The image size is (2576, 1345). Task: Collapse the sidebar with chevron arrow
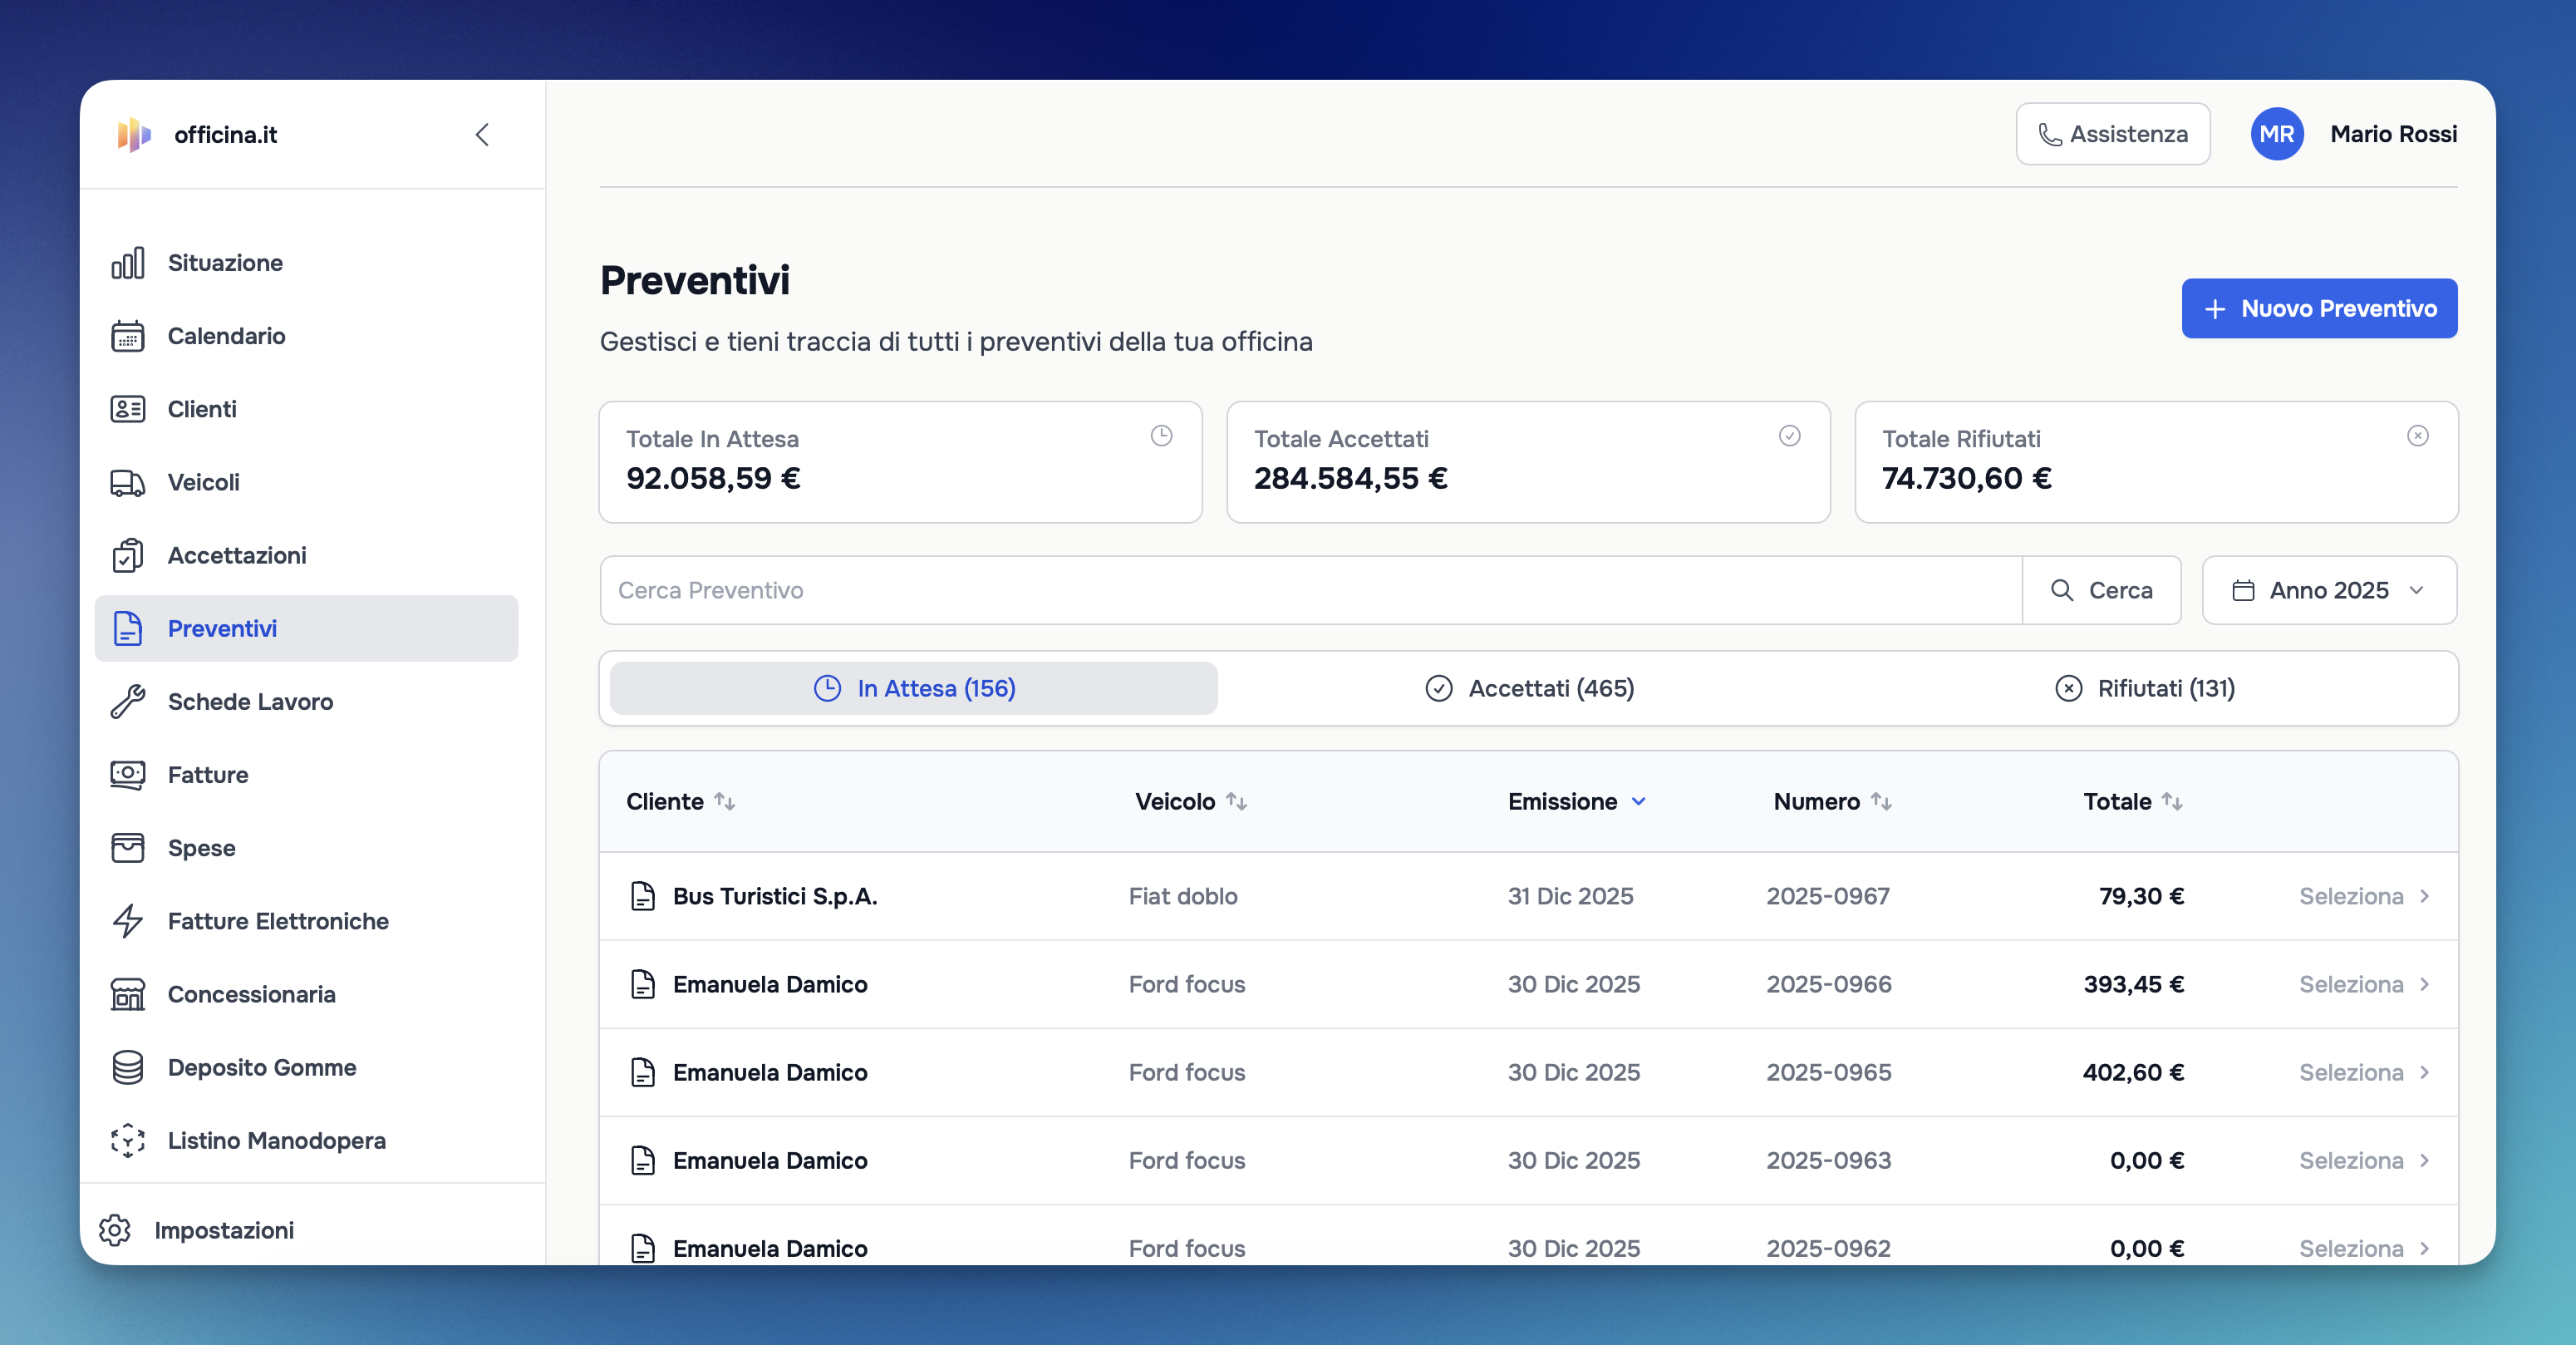(x=482, y=134)
